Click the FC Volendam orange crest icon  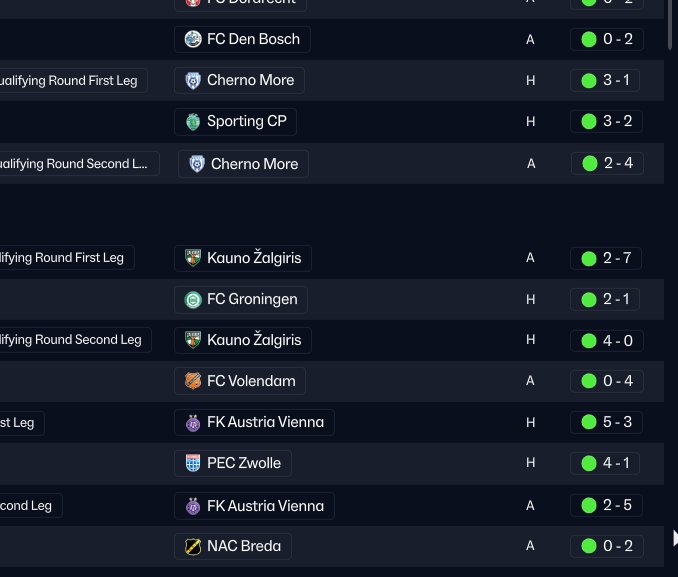point(193,381)
